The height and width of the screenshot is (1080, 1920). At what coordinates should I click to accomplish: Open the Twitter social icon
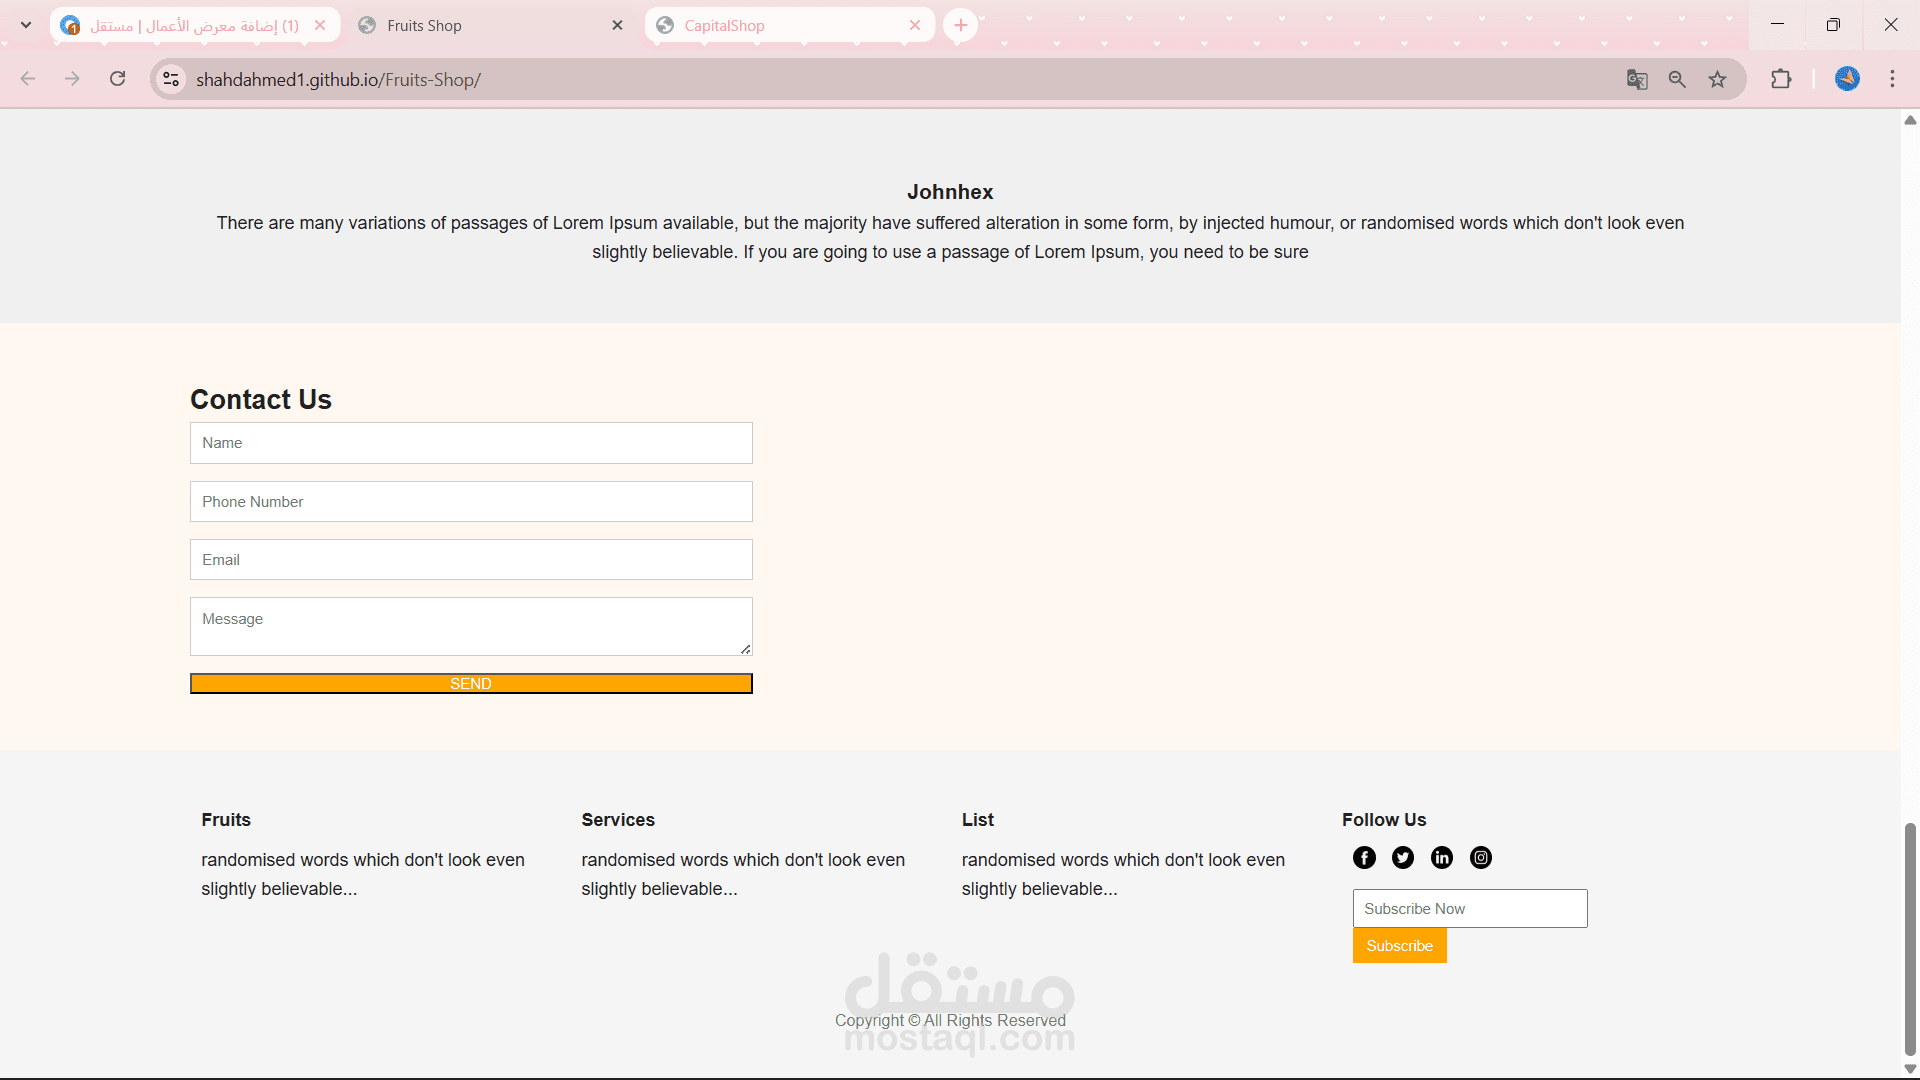point(1403,858)
